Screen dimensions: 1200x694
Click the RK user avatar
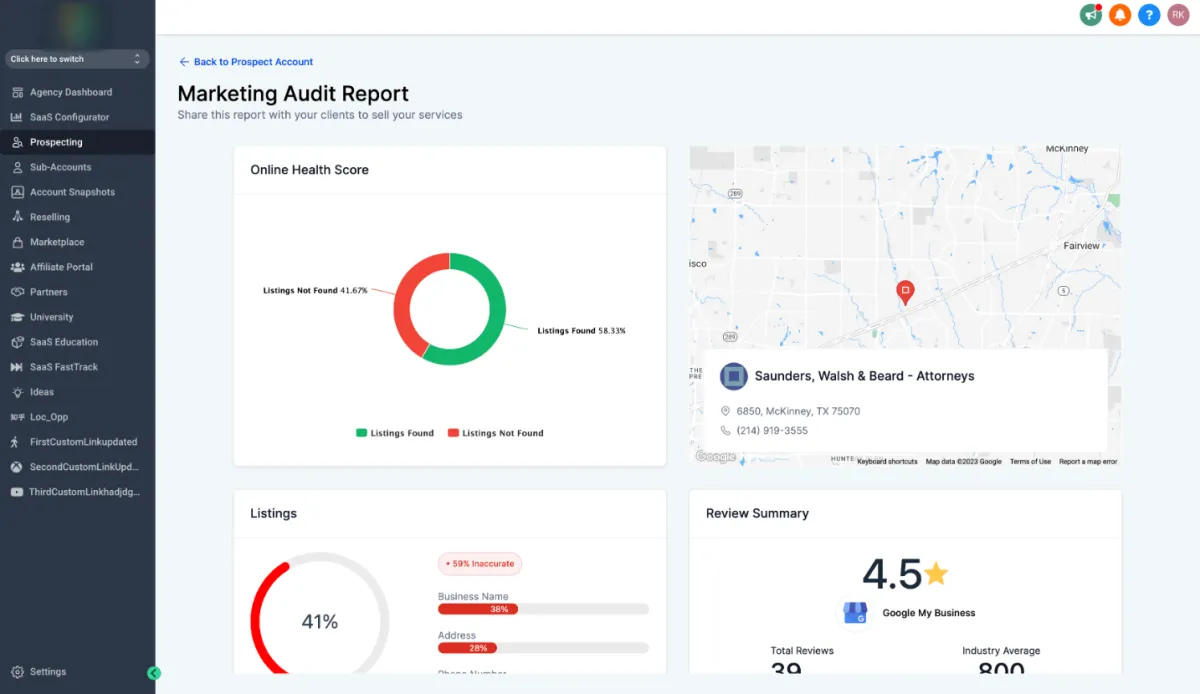point(1178,15)
